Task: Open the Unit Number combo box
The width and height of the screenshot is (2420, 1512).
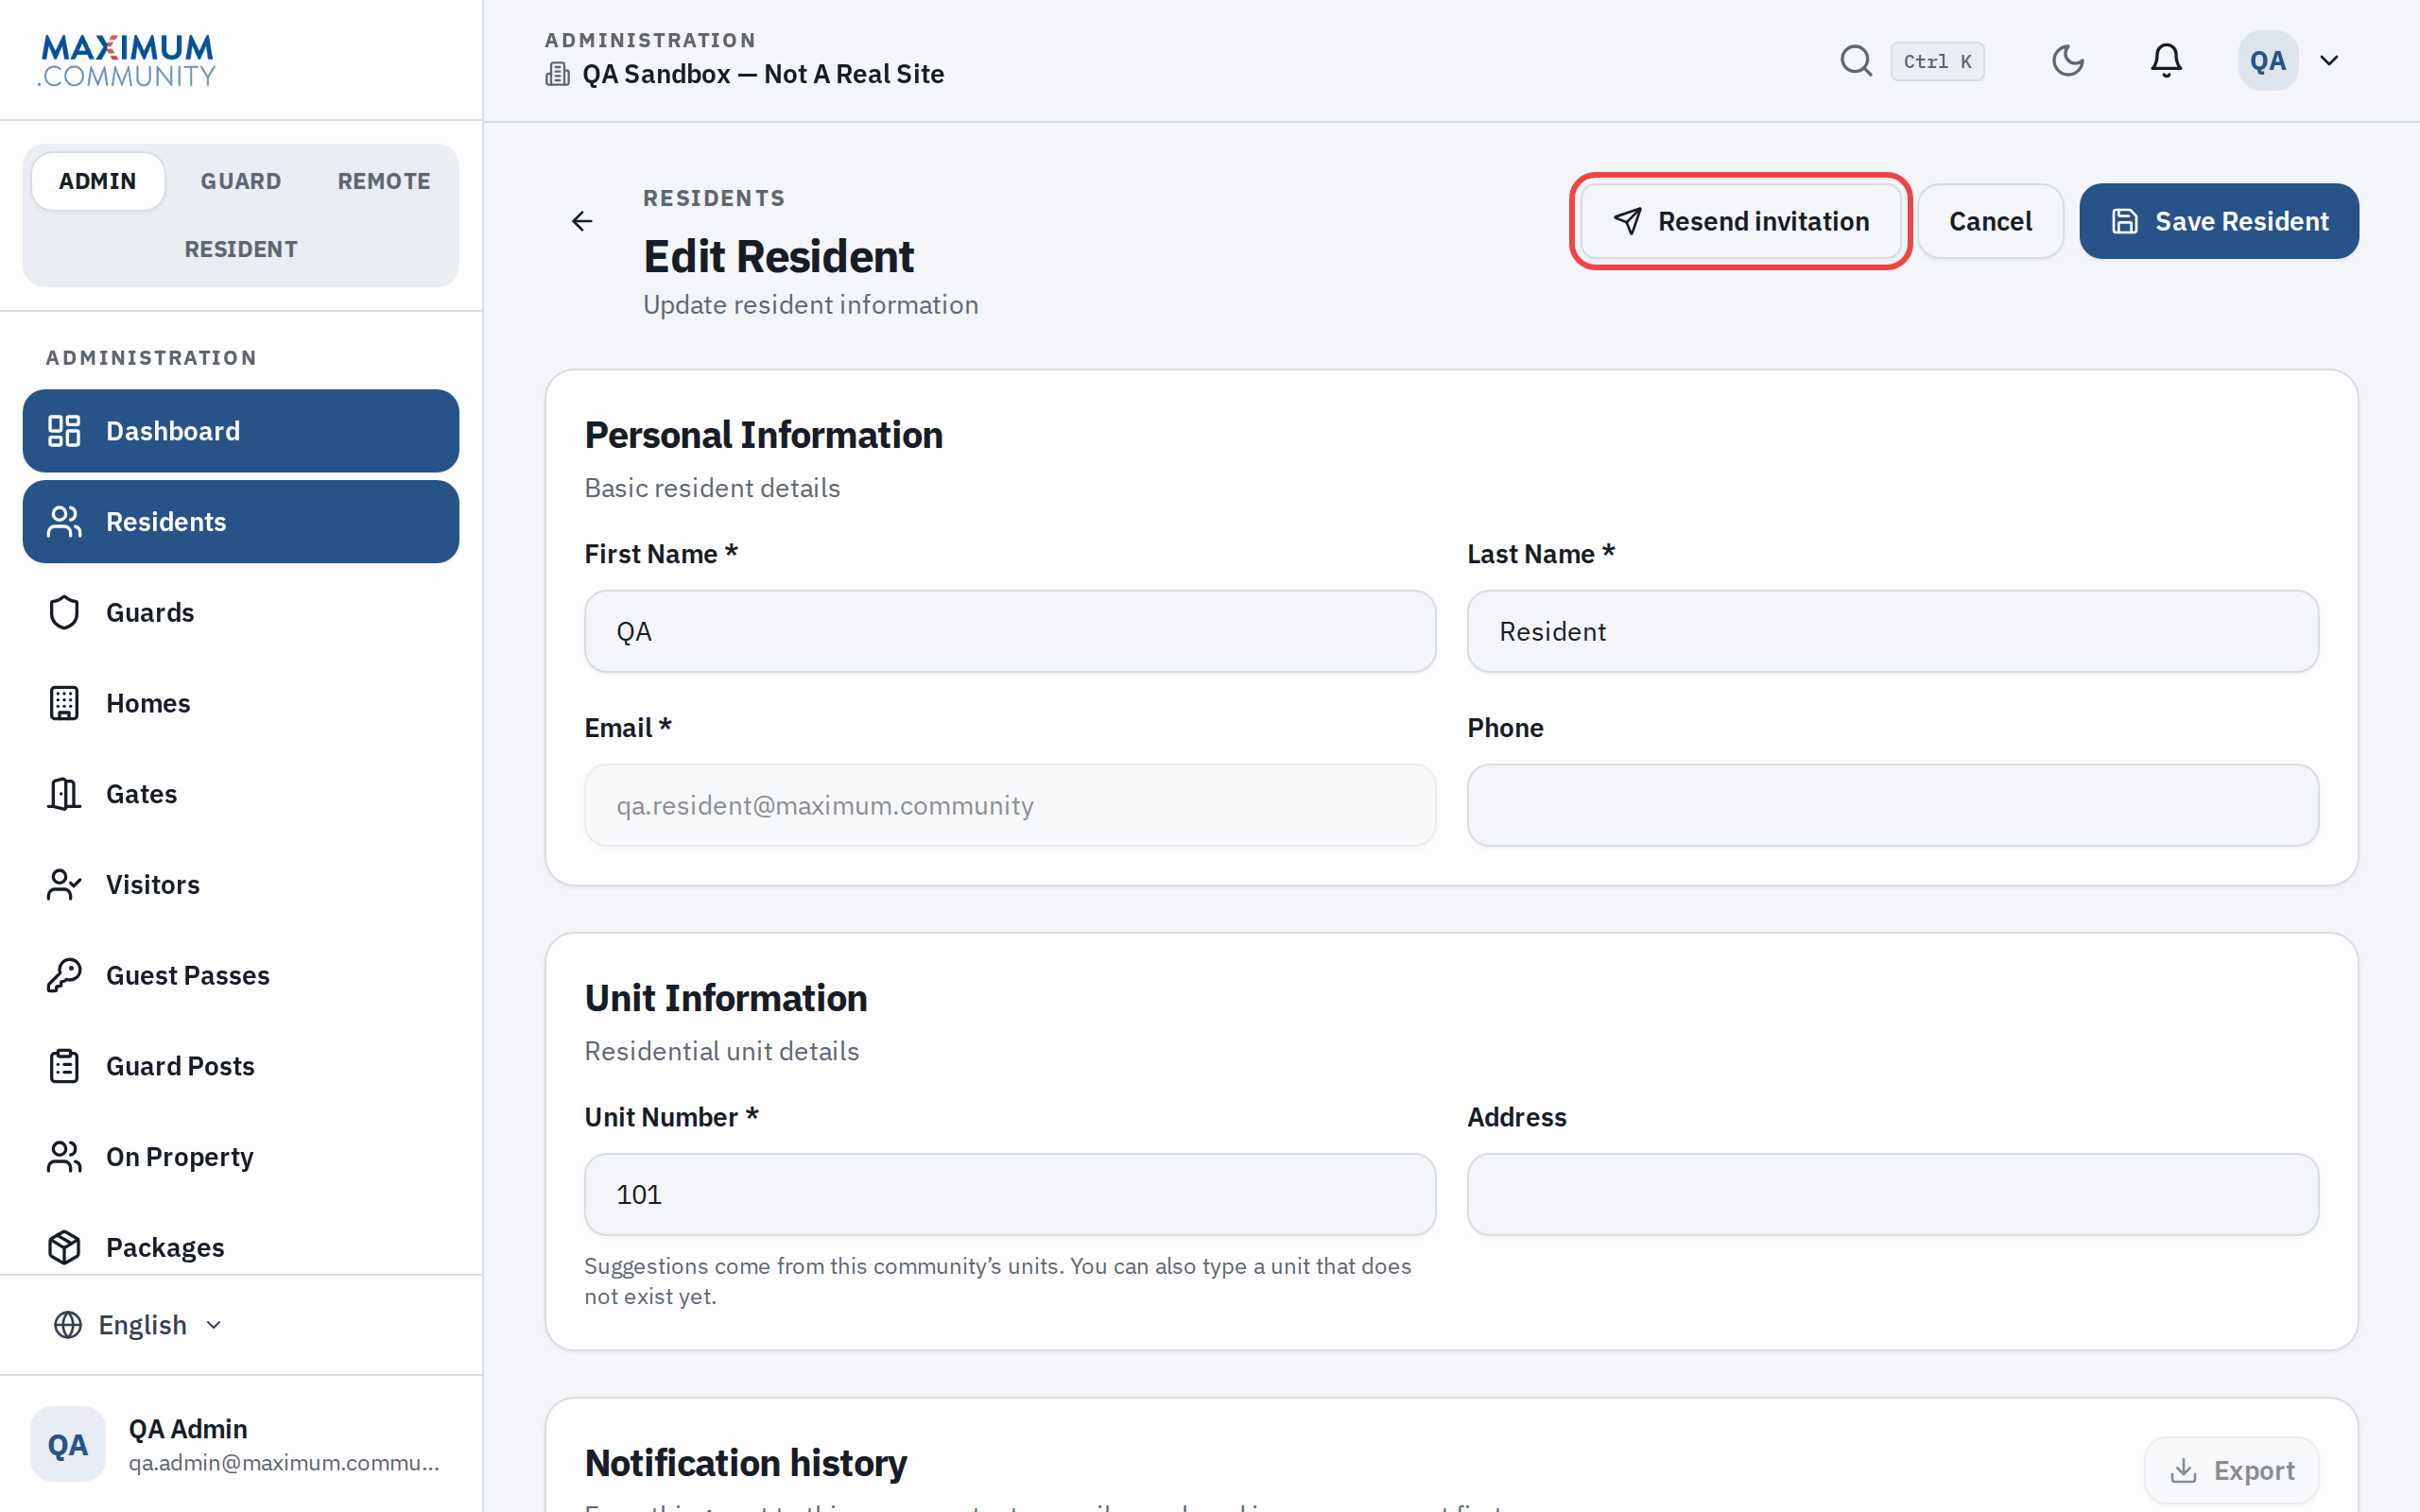Action: pyautogui.click(x=1010, y=1194)
